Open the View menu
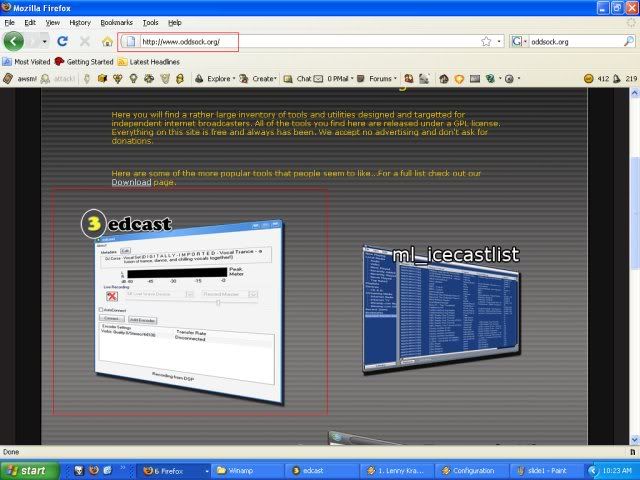Viewport: 640px width, 480px height. [x=52, y=22]
